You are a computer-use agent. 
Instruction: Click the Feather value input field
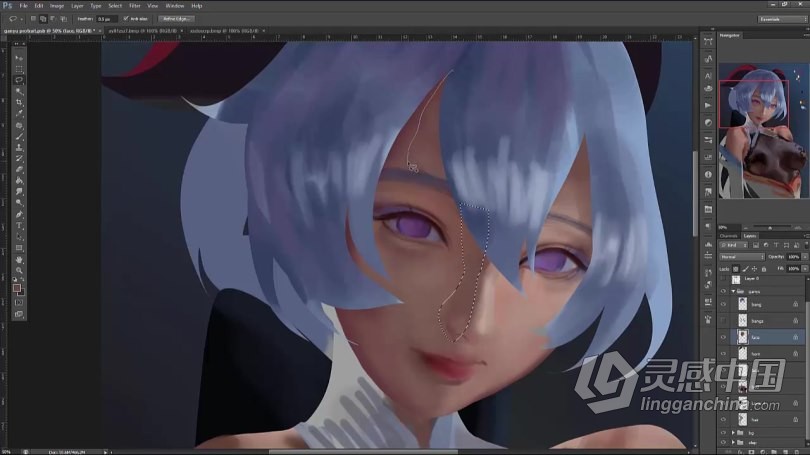click(x=105, y=19)
